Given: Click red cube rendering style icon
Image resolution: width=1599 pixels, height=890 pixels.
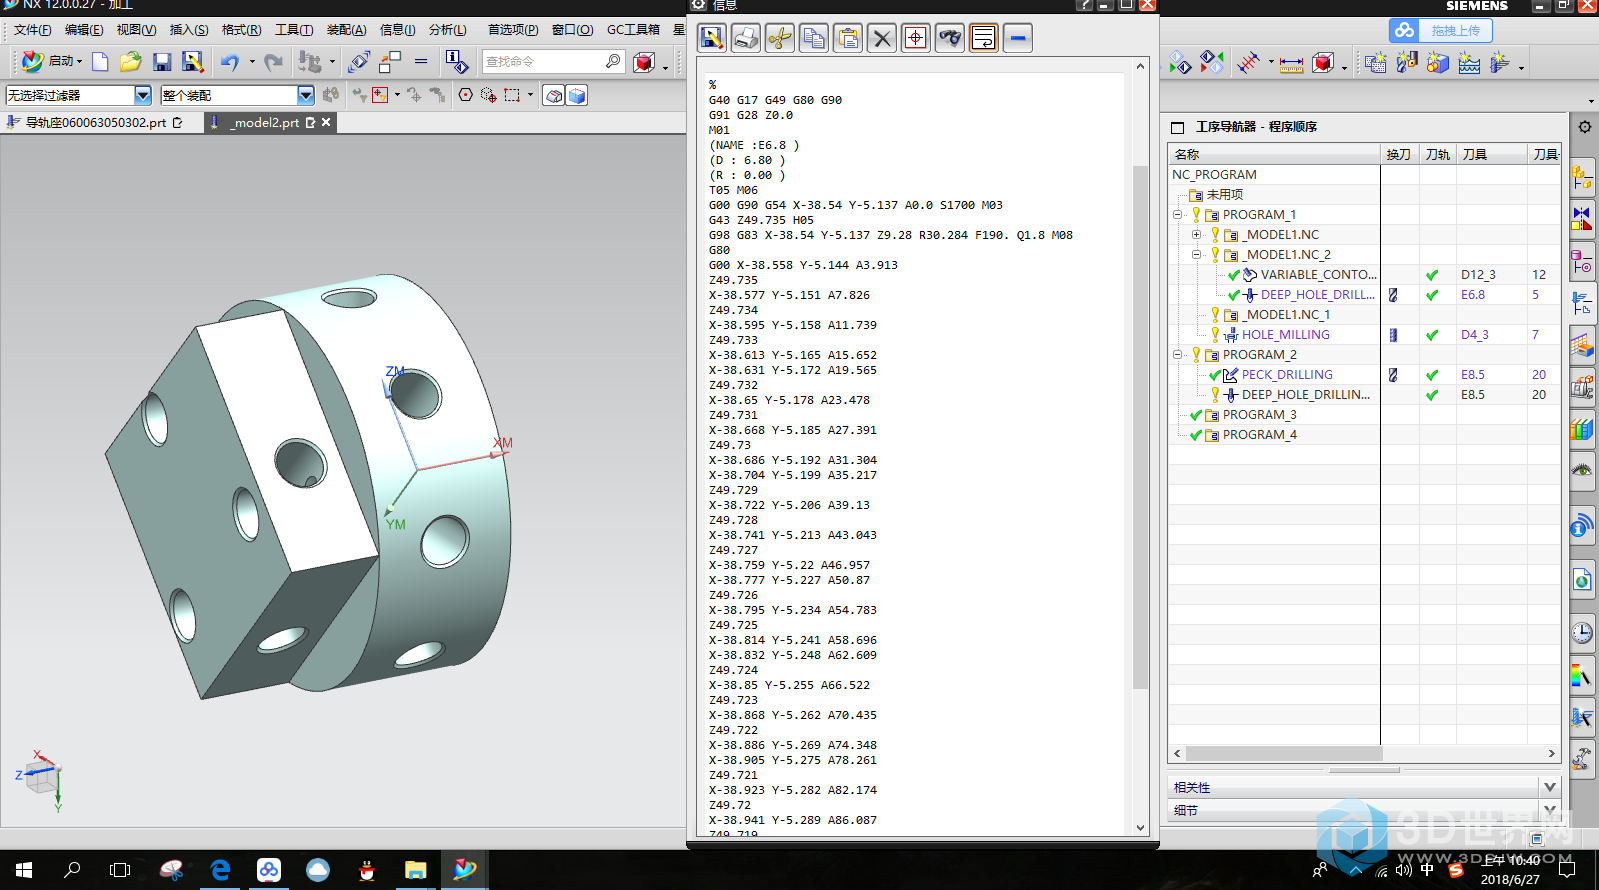Looking at the screenshot, I should pos(644,62).
